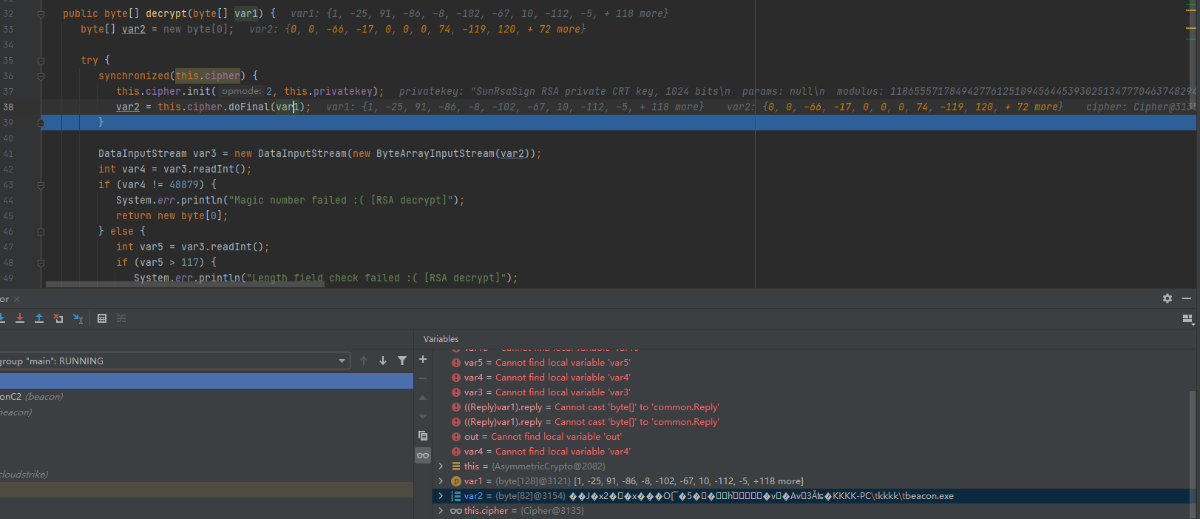Click the editor horizontal scrollbar
Image resolution: width=1200 pixels, height=519 pixels.
click(x=185, y=284)
